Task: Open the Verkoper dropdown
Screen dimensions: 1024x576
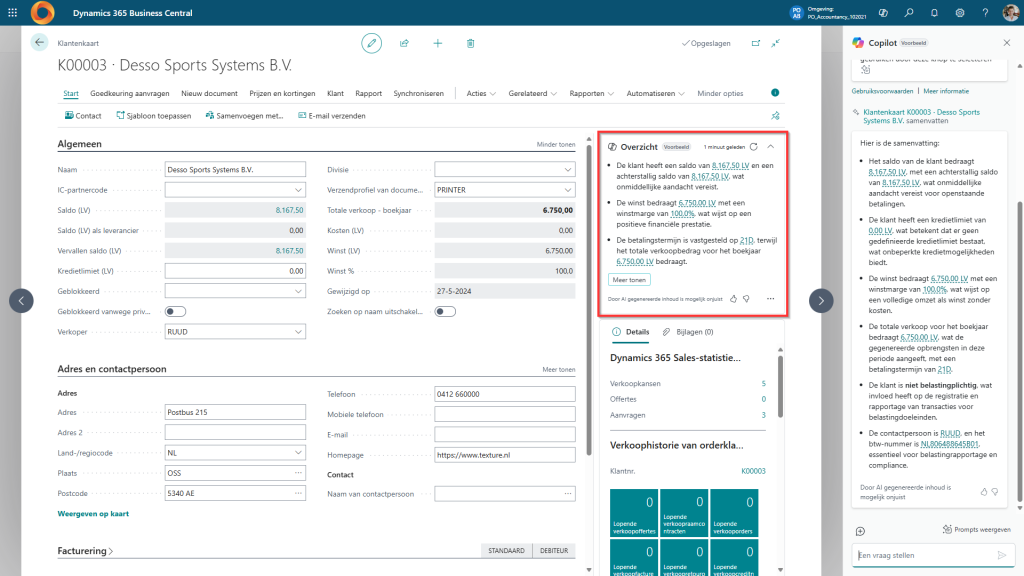Action: [298, 332]
